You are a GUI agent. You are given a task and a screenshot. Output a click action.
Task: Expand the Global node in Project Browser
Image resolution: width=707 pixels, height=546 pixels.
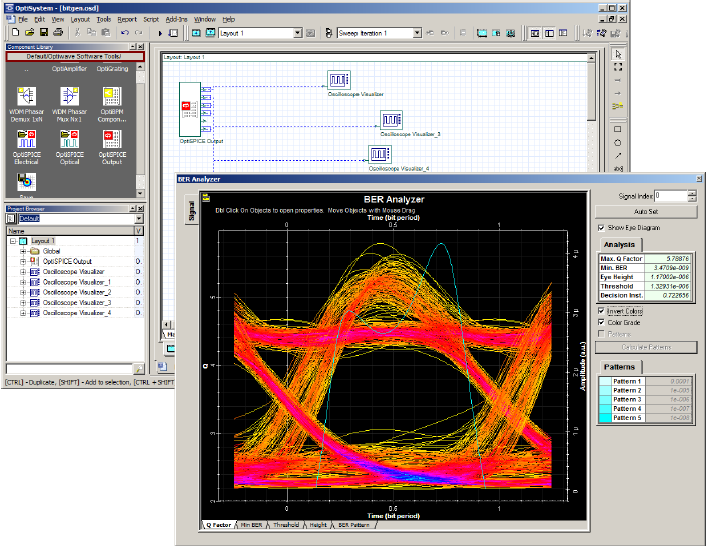pyautogui.click(x=23, y=251)
